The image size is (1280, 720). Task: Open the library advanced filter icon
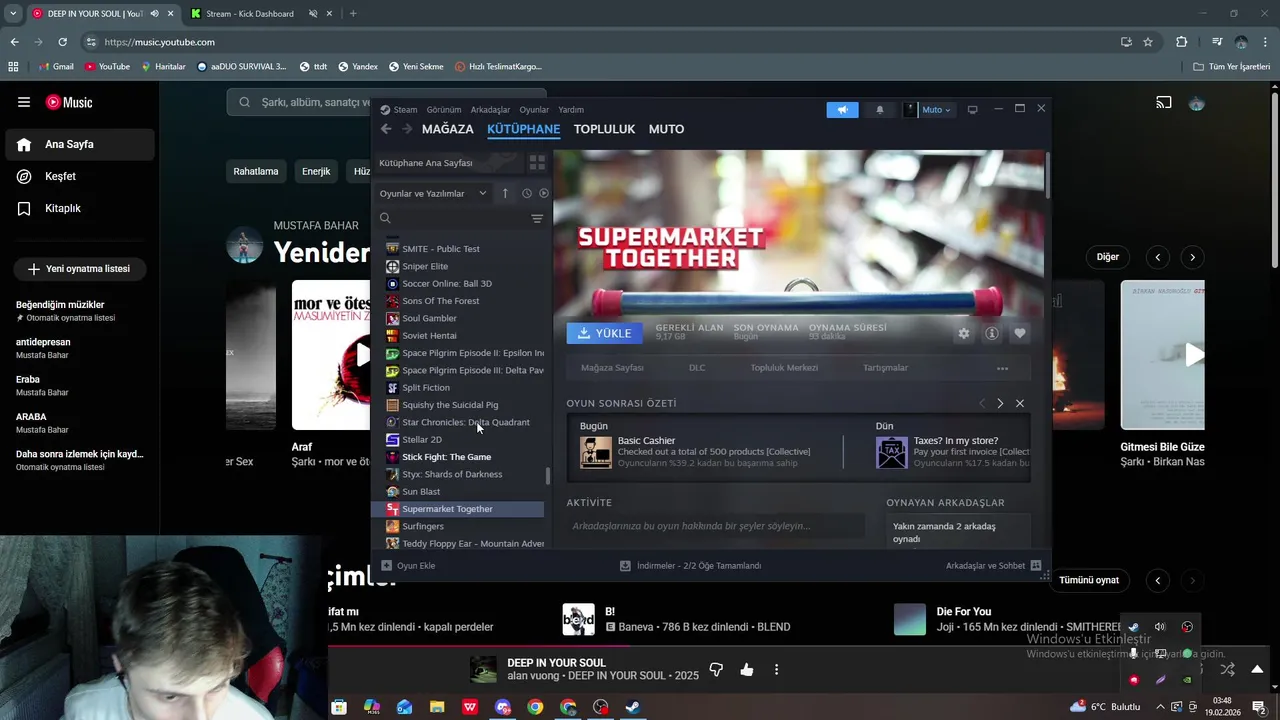click(537, 218)
